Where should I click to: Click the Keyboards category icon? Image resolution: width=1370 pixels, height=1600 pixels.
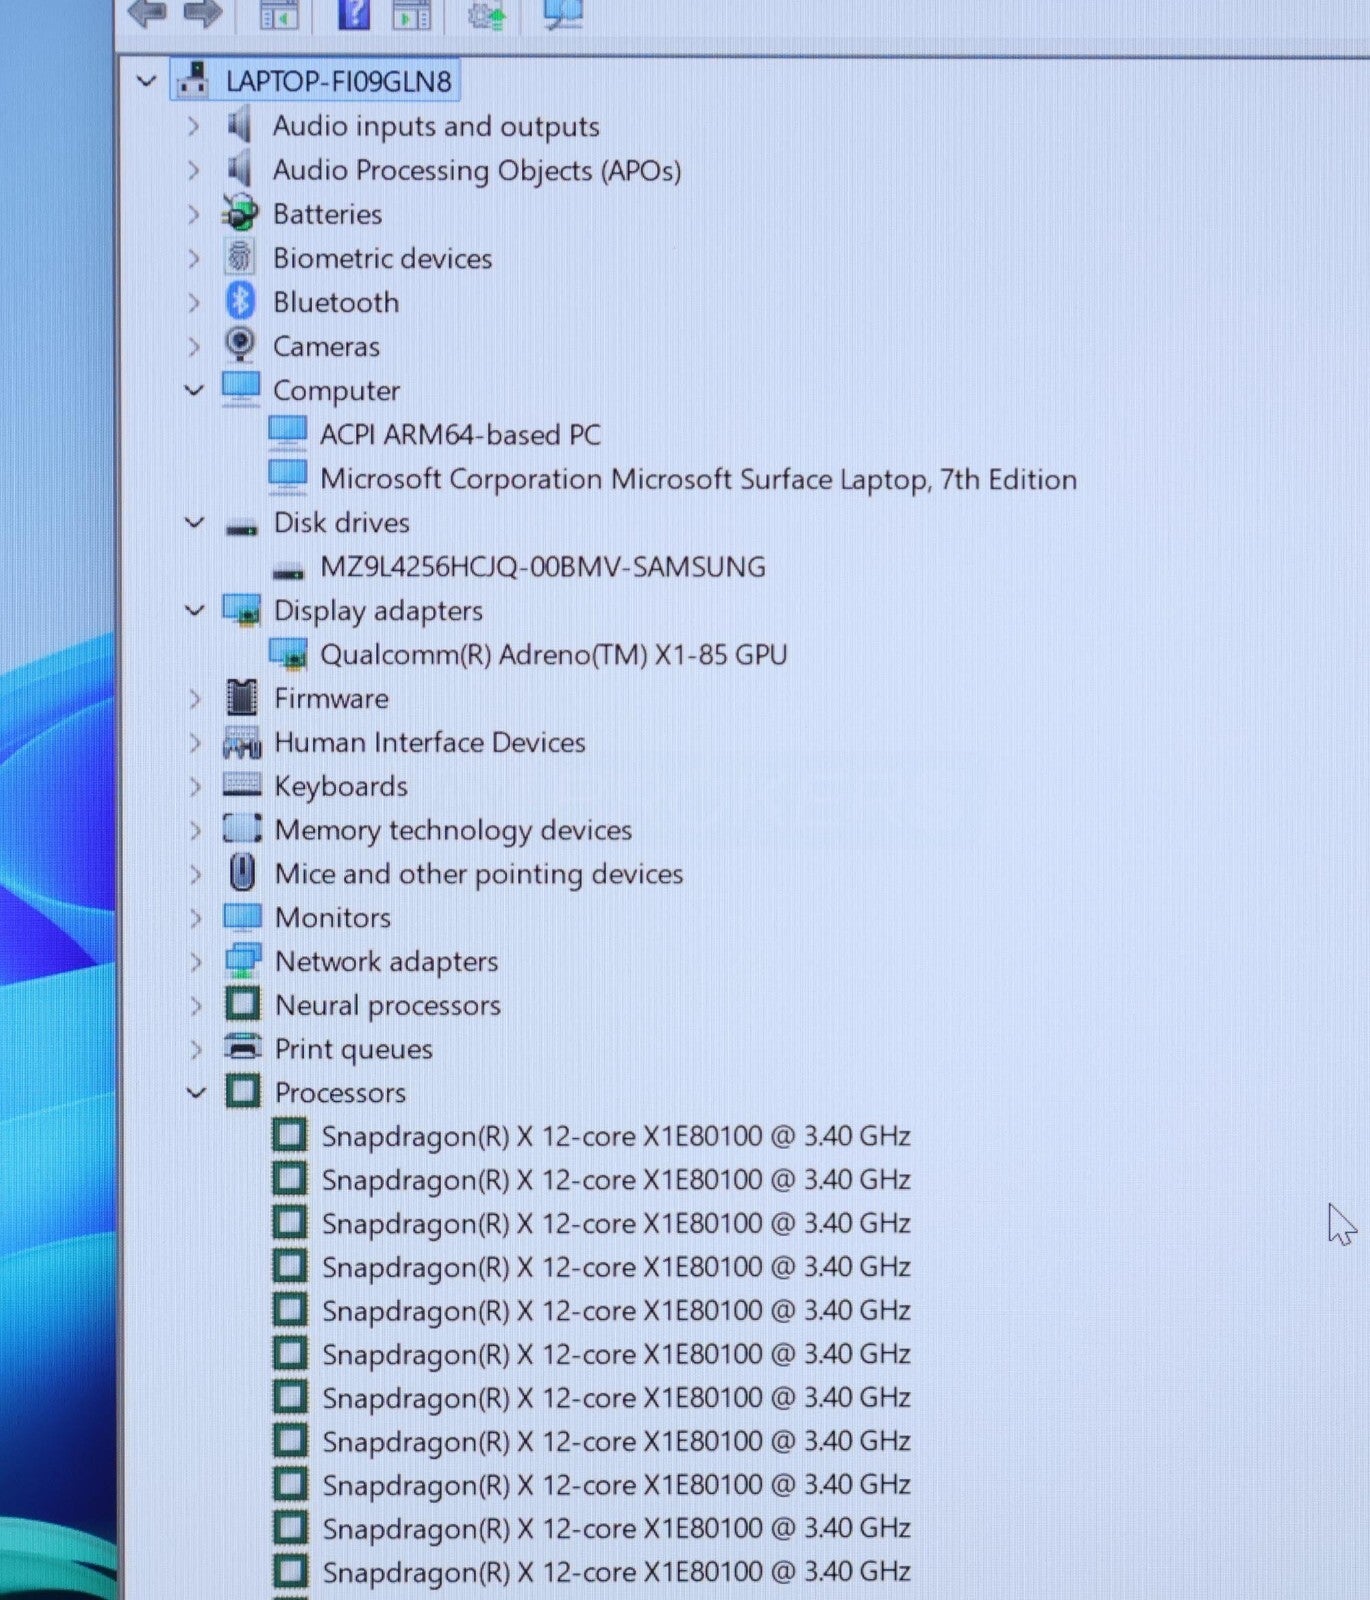[x=242, y=785]
